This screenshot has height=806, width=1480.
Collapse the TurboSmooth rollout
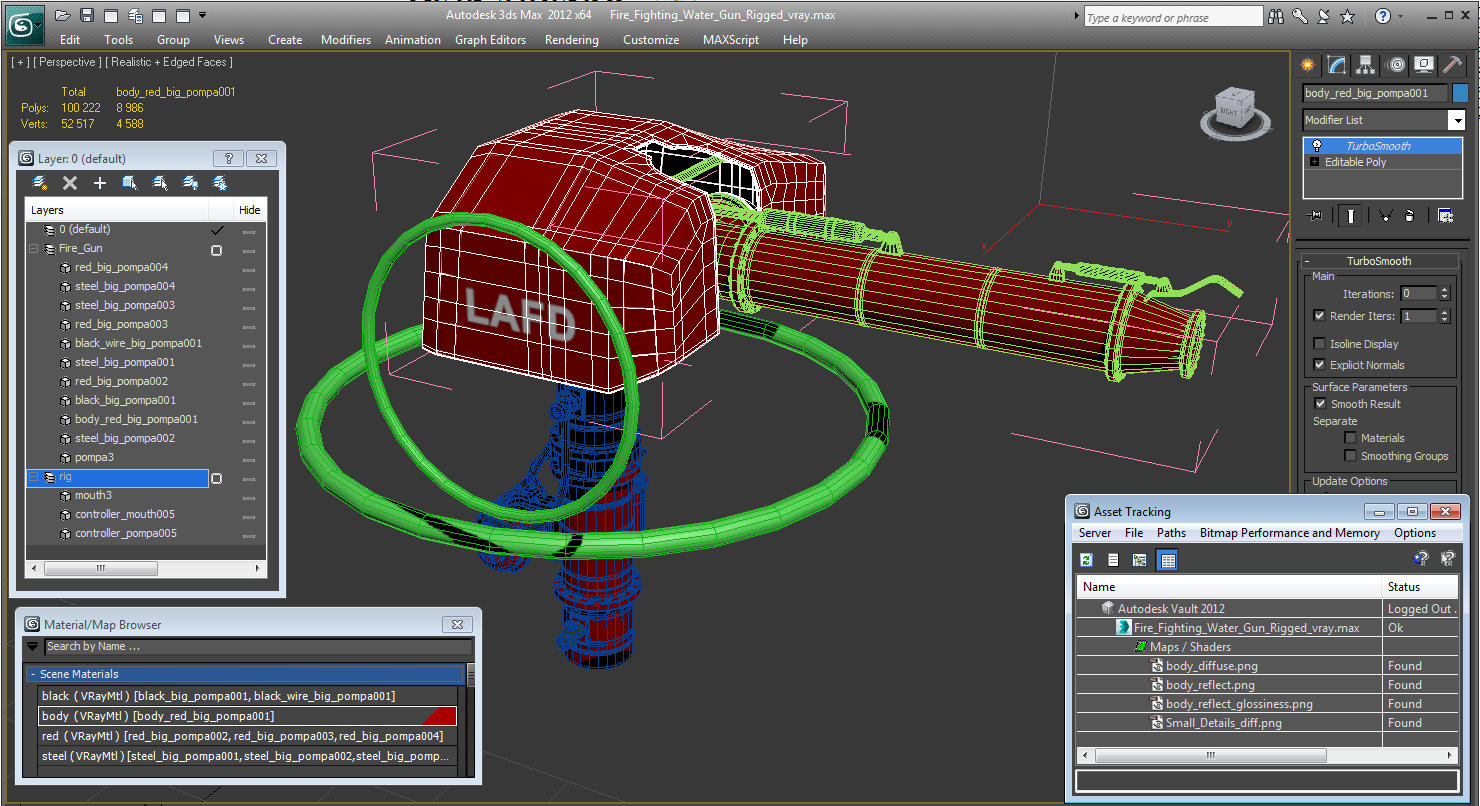pyautogui.click(x=1309, y=261)
